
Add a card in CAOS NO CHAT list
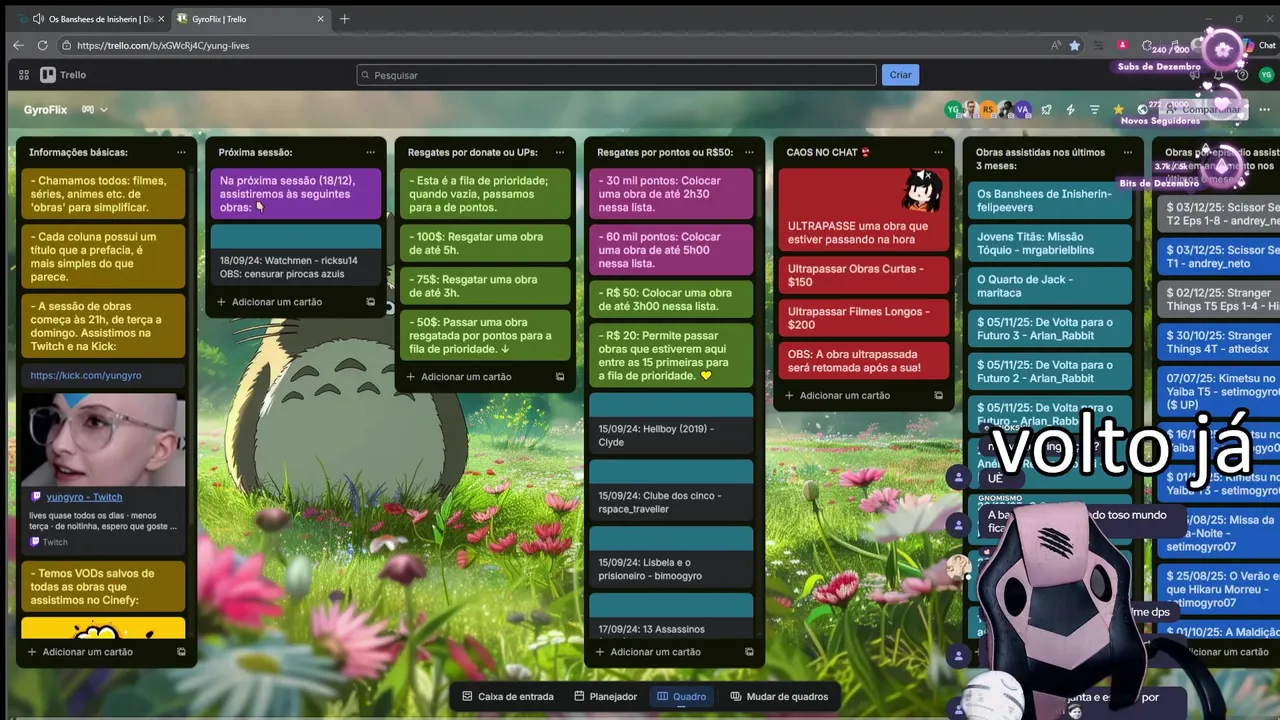pyautogui.click(x=845, y=395)
